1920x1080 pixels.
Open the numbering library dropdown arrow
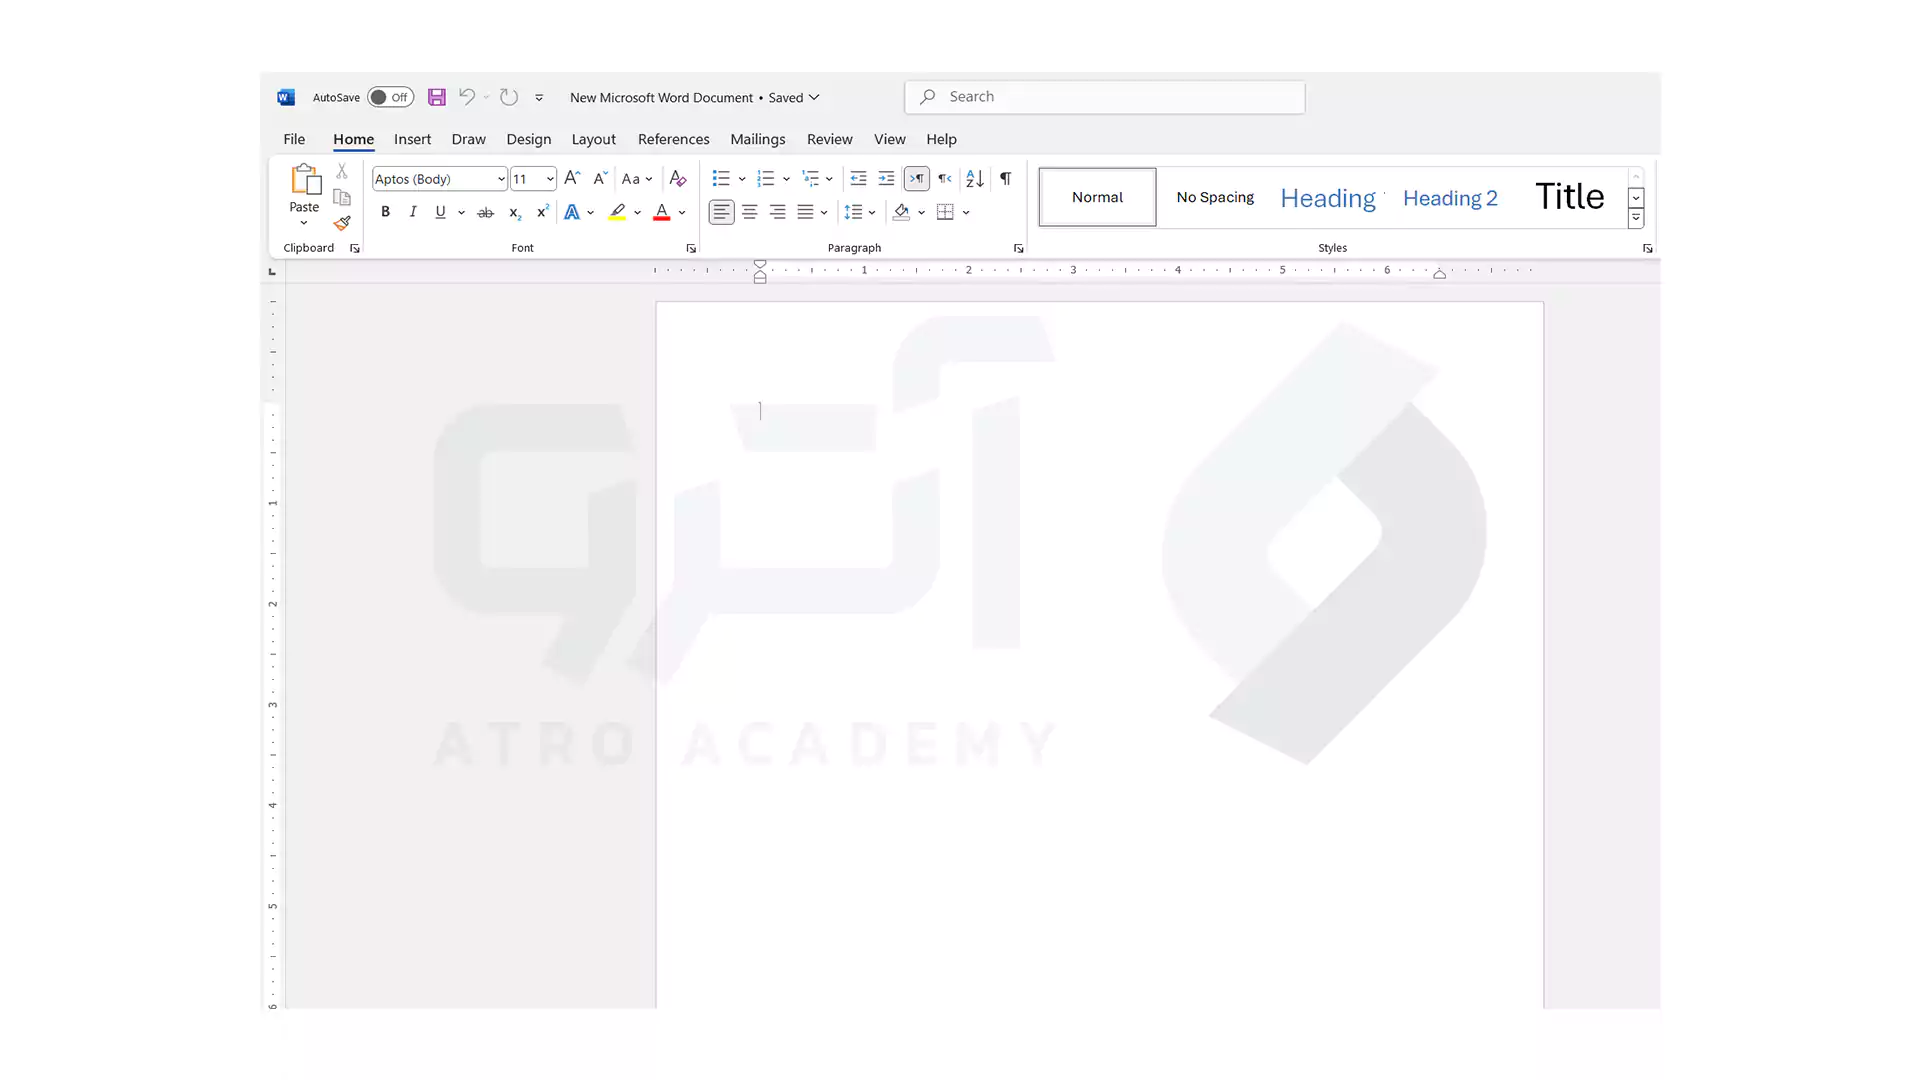tap(787, 179)
